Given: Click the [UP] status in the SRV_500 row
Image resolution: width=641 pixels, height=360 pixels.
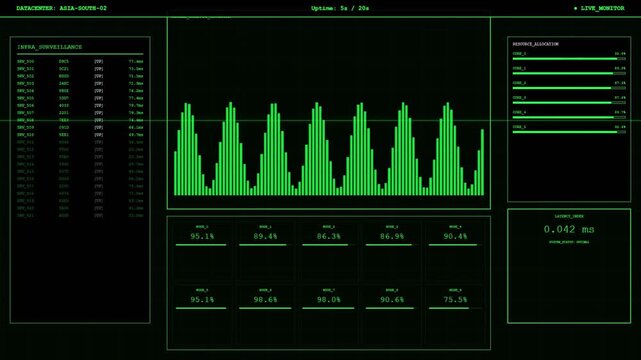Looking at the screenshot, I should point(99,62).
